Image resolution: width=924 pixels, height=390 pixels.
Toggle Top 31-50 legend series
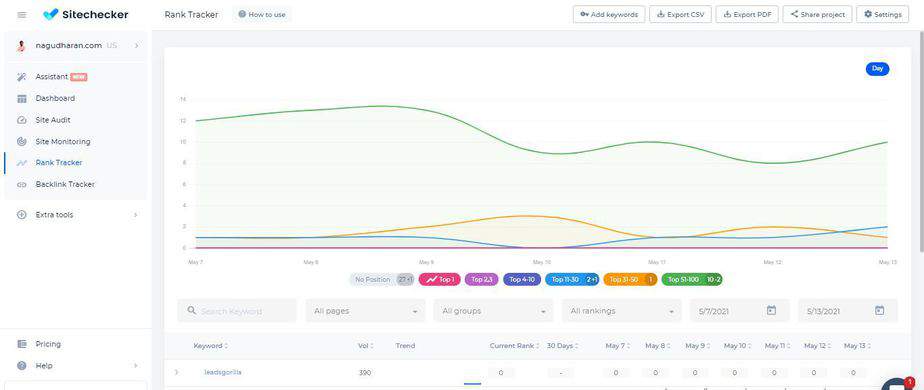(630, 280)
